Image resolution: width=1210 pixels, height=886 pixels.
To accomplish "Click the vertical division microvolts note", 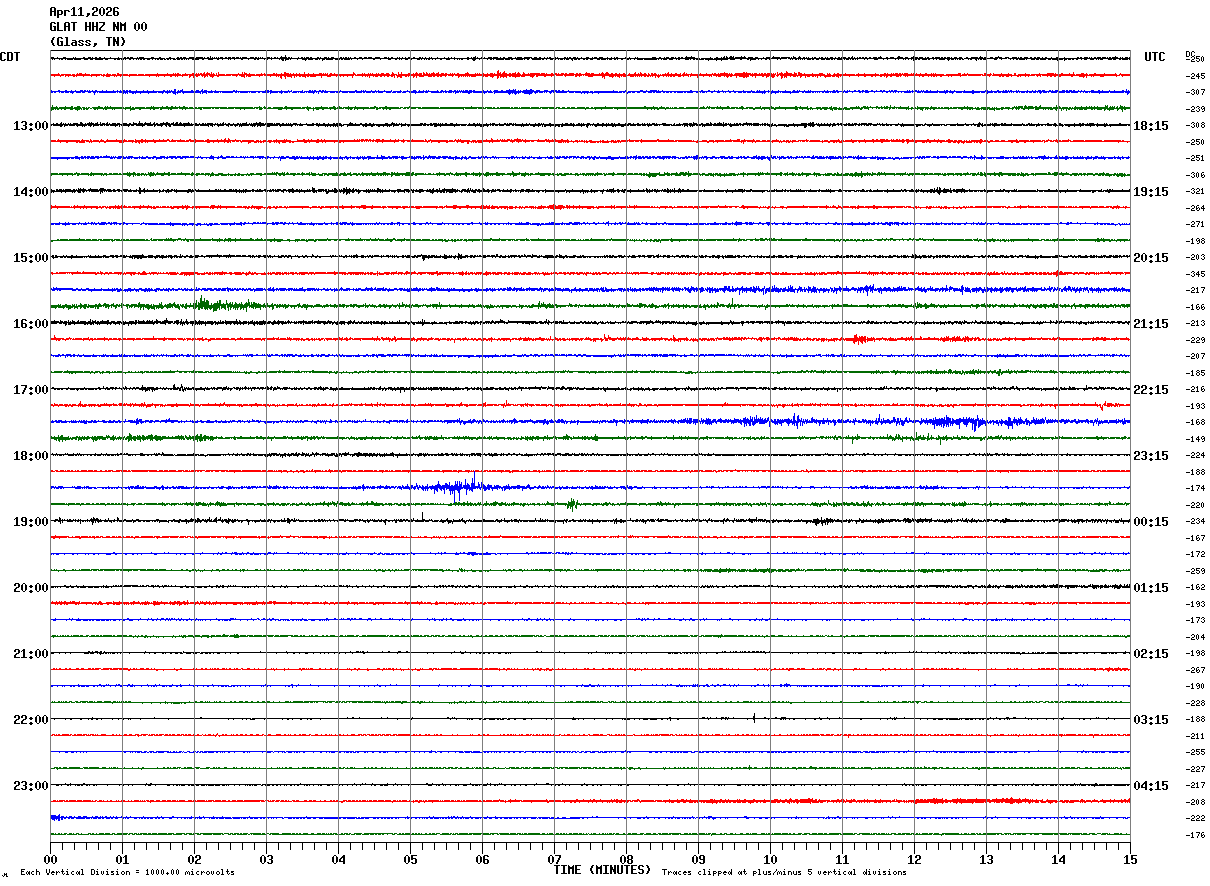I will pos(127,873).
